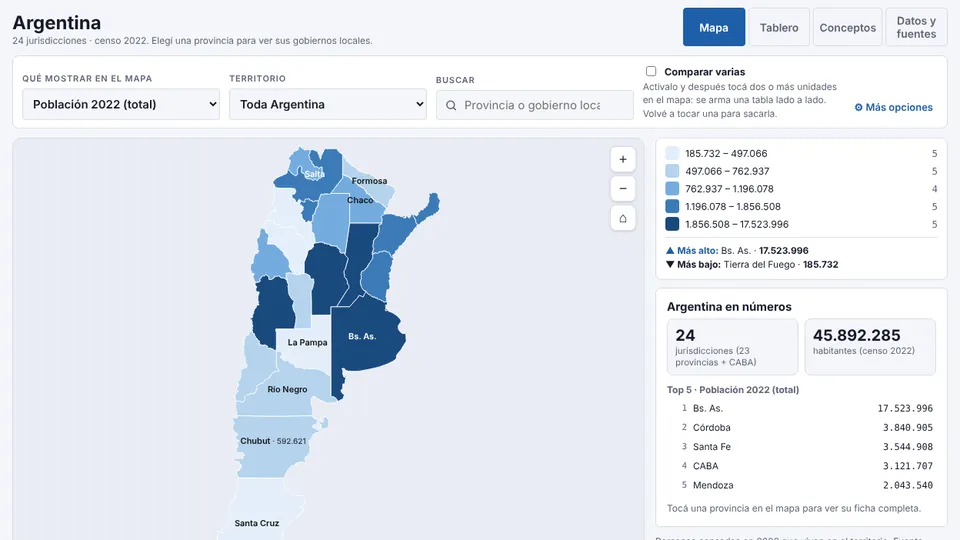Zoom out of the map with minus button
The height and width of the screenshot is (540, 960).
[x=623, y=189]
